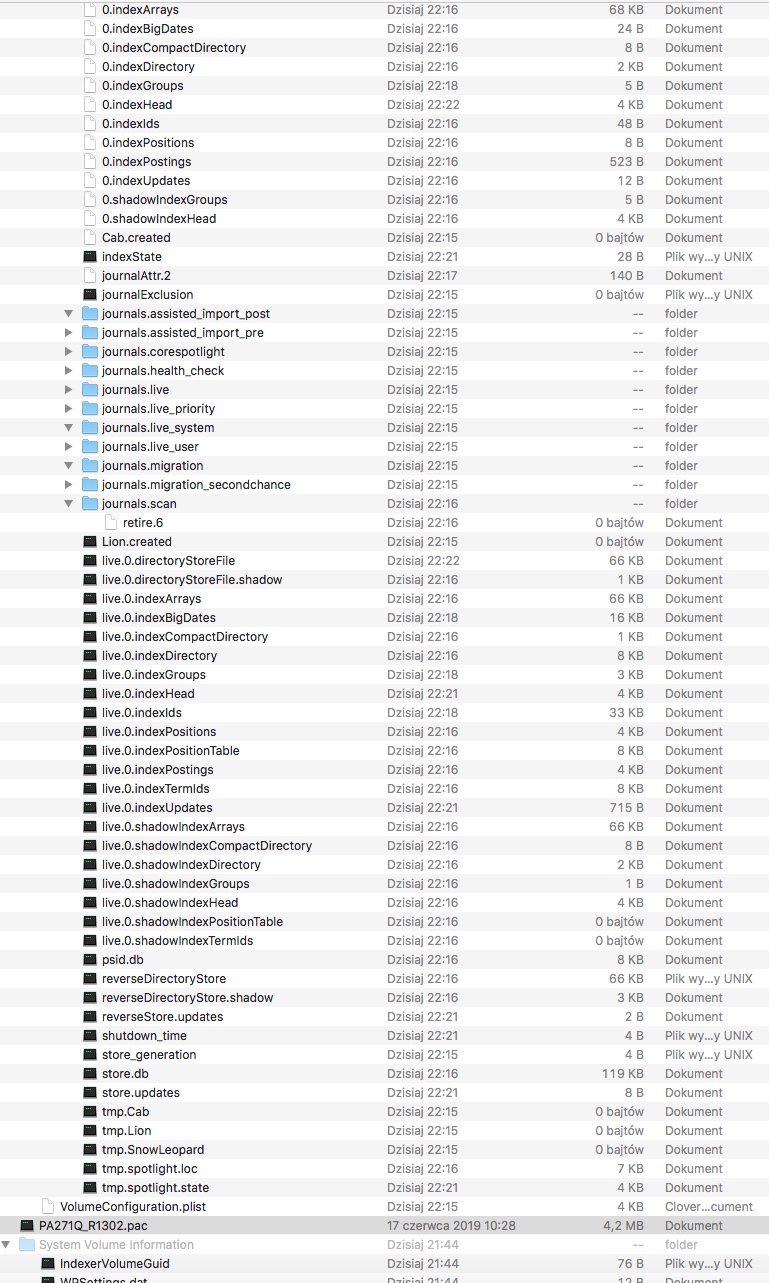Click the System Volume Information folder icon

tap(26, 1245)
